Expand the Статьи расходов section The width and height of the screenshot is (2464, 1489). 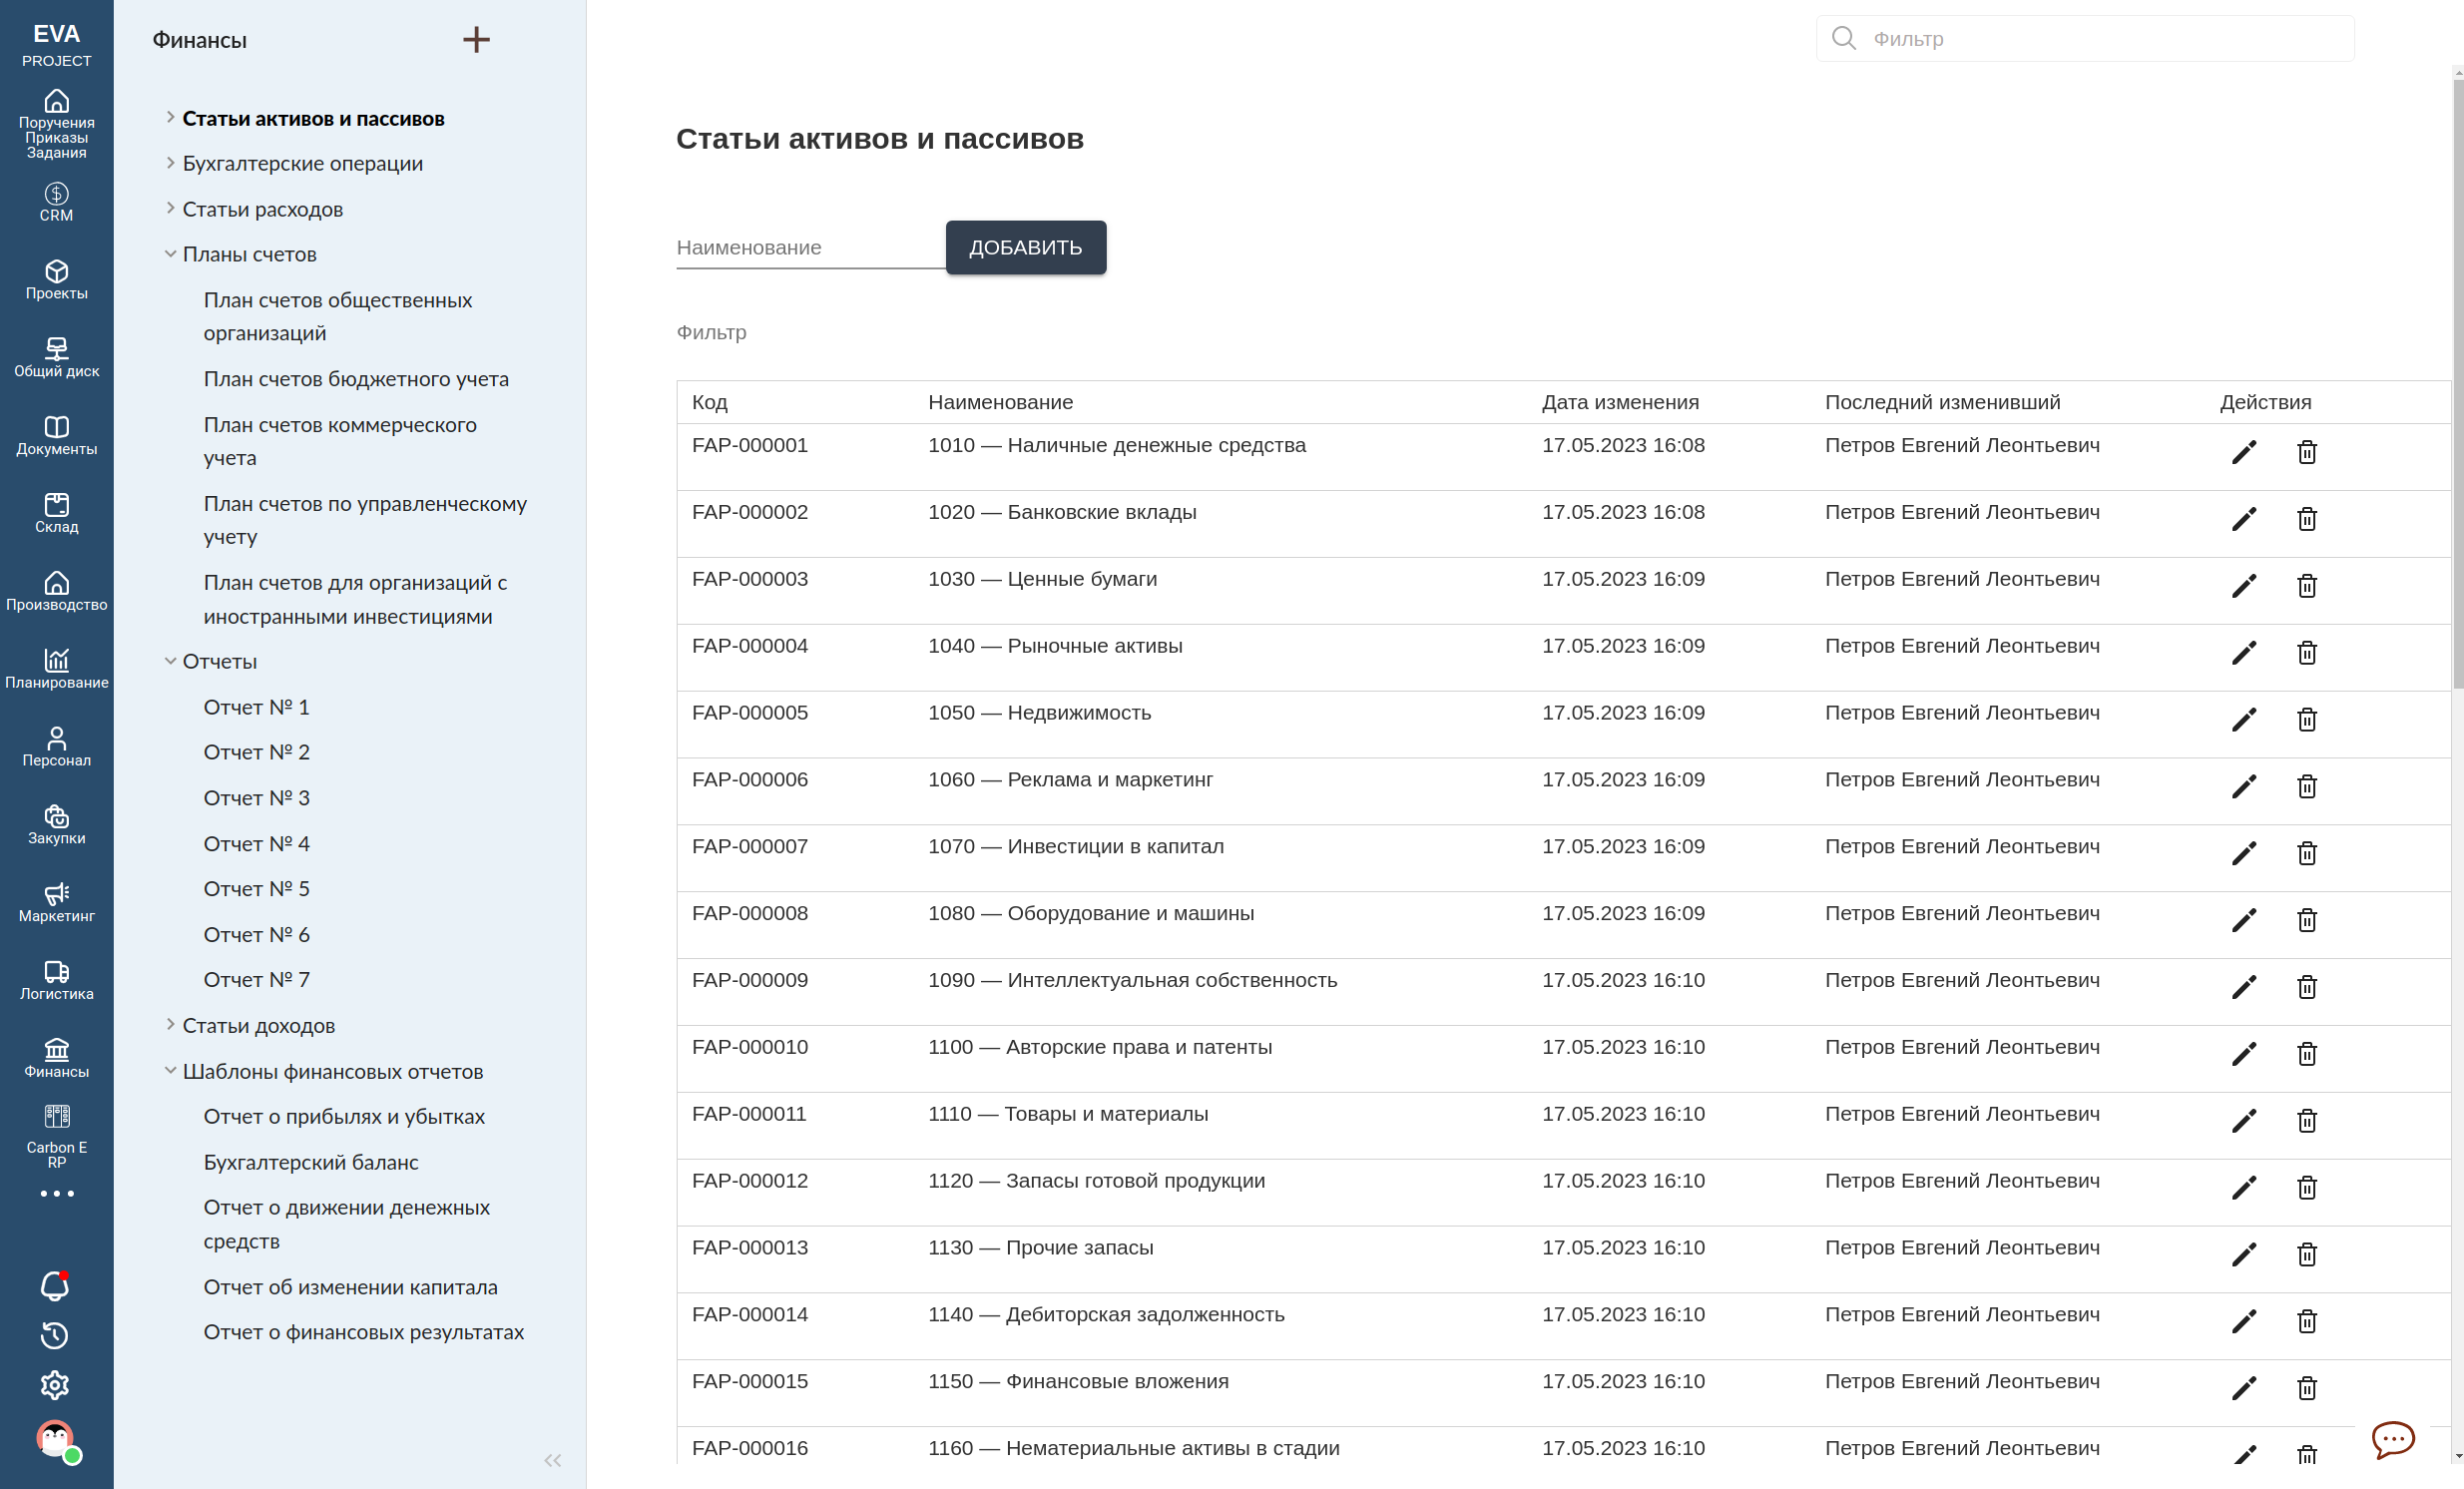click(x=170, y=208)
